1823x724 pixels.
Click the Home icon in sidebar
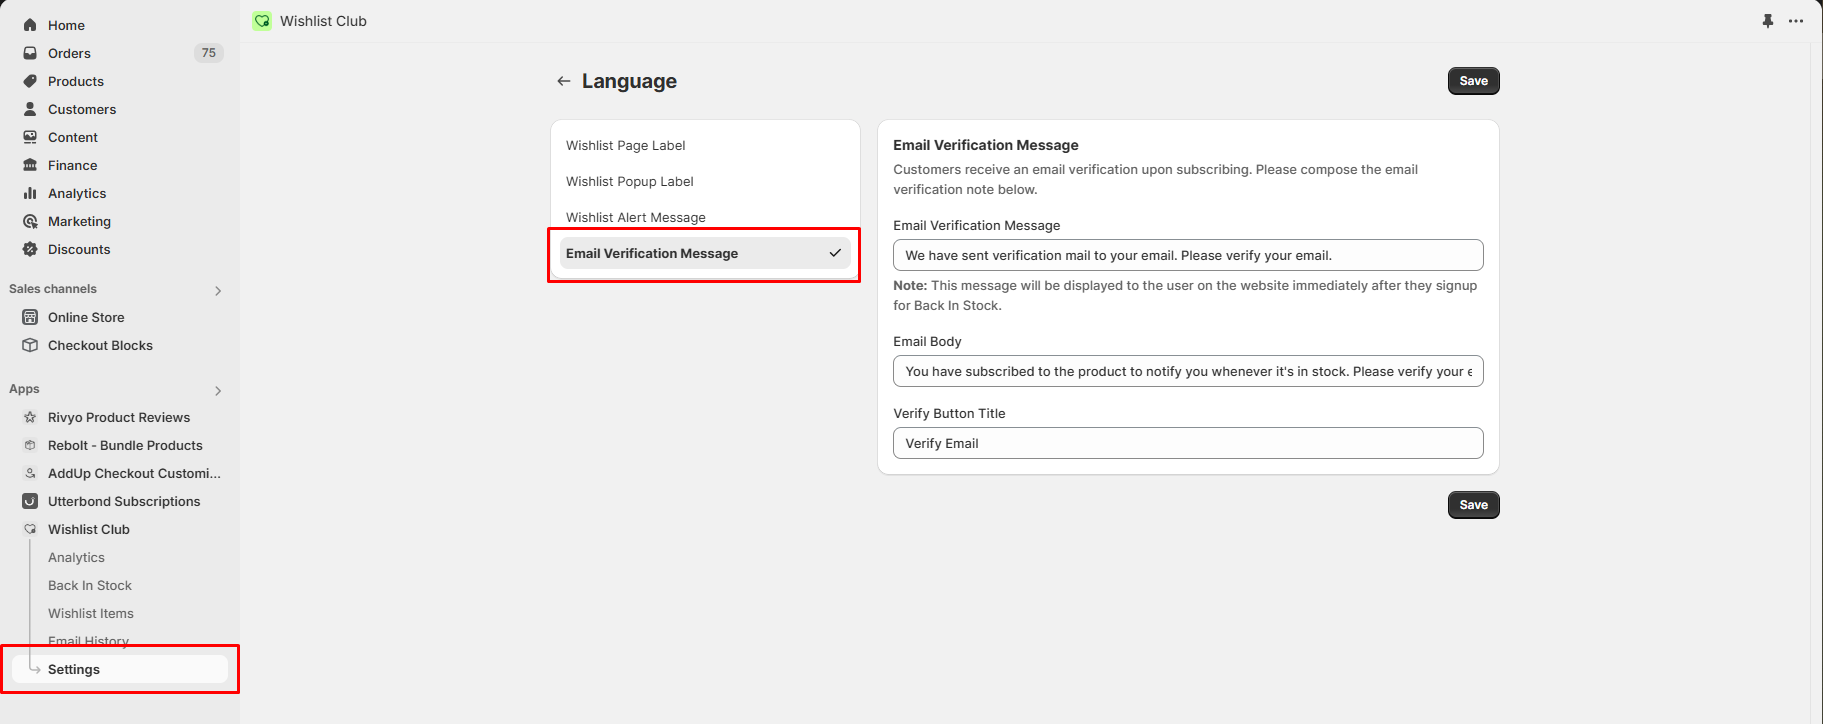30,25
